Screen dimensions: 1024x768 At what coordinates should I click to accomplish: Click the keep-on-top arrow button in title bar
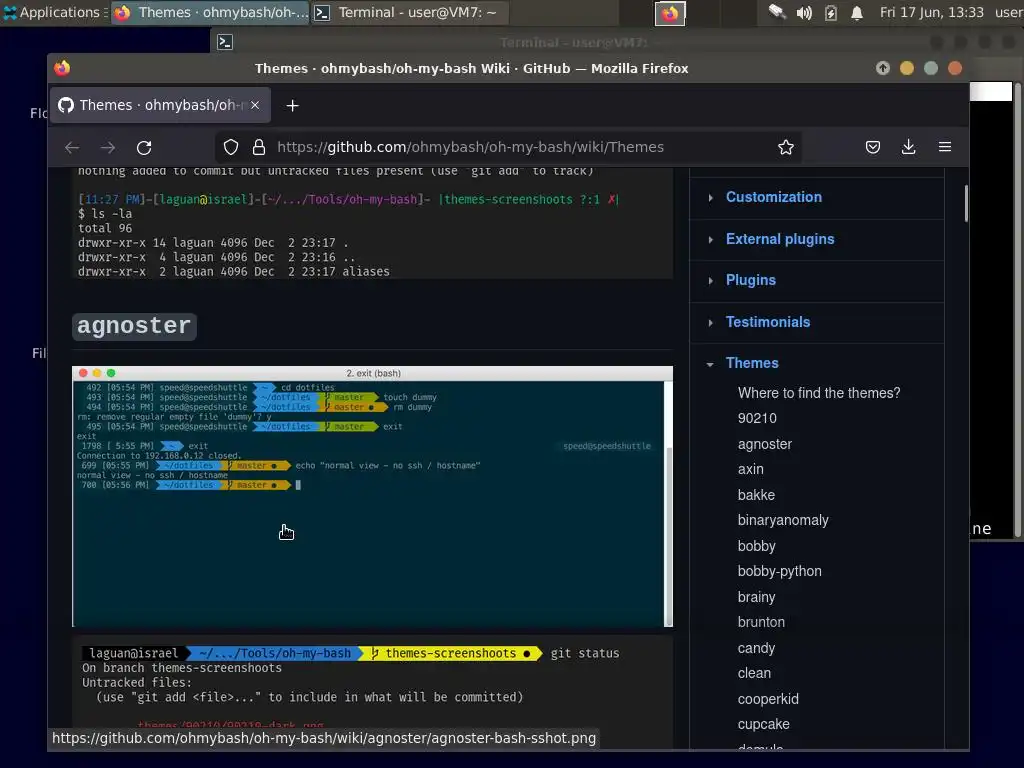883,68
